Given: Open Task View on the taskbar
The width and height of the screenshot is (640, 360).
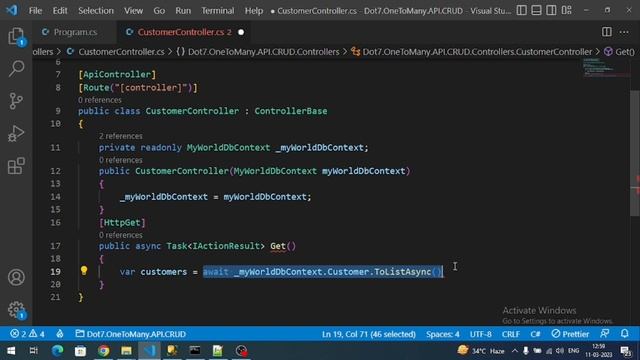Looking at the screenshot, I should coord(33,351).
